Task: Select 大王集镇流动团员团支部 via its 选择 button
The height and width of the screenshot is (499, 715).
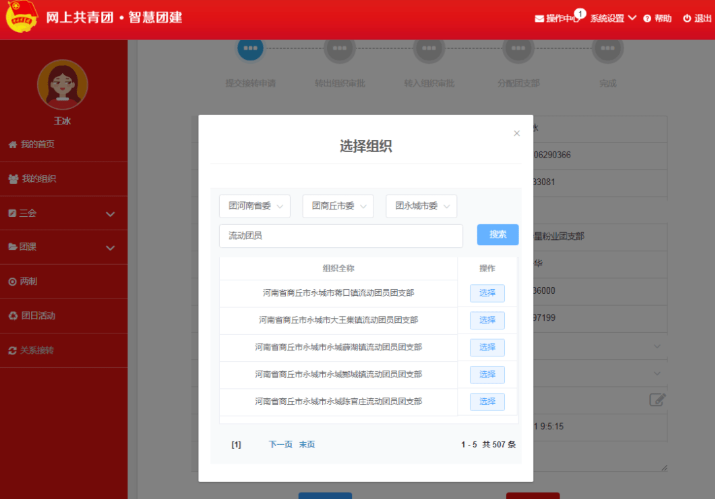Action: click(487, 320)
